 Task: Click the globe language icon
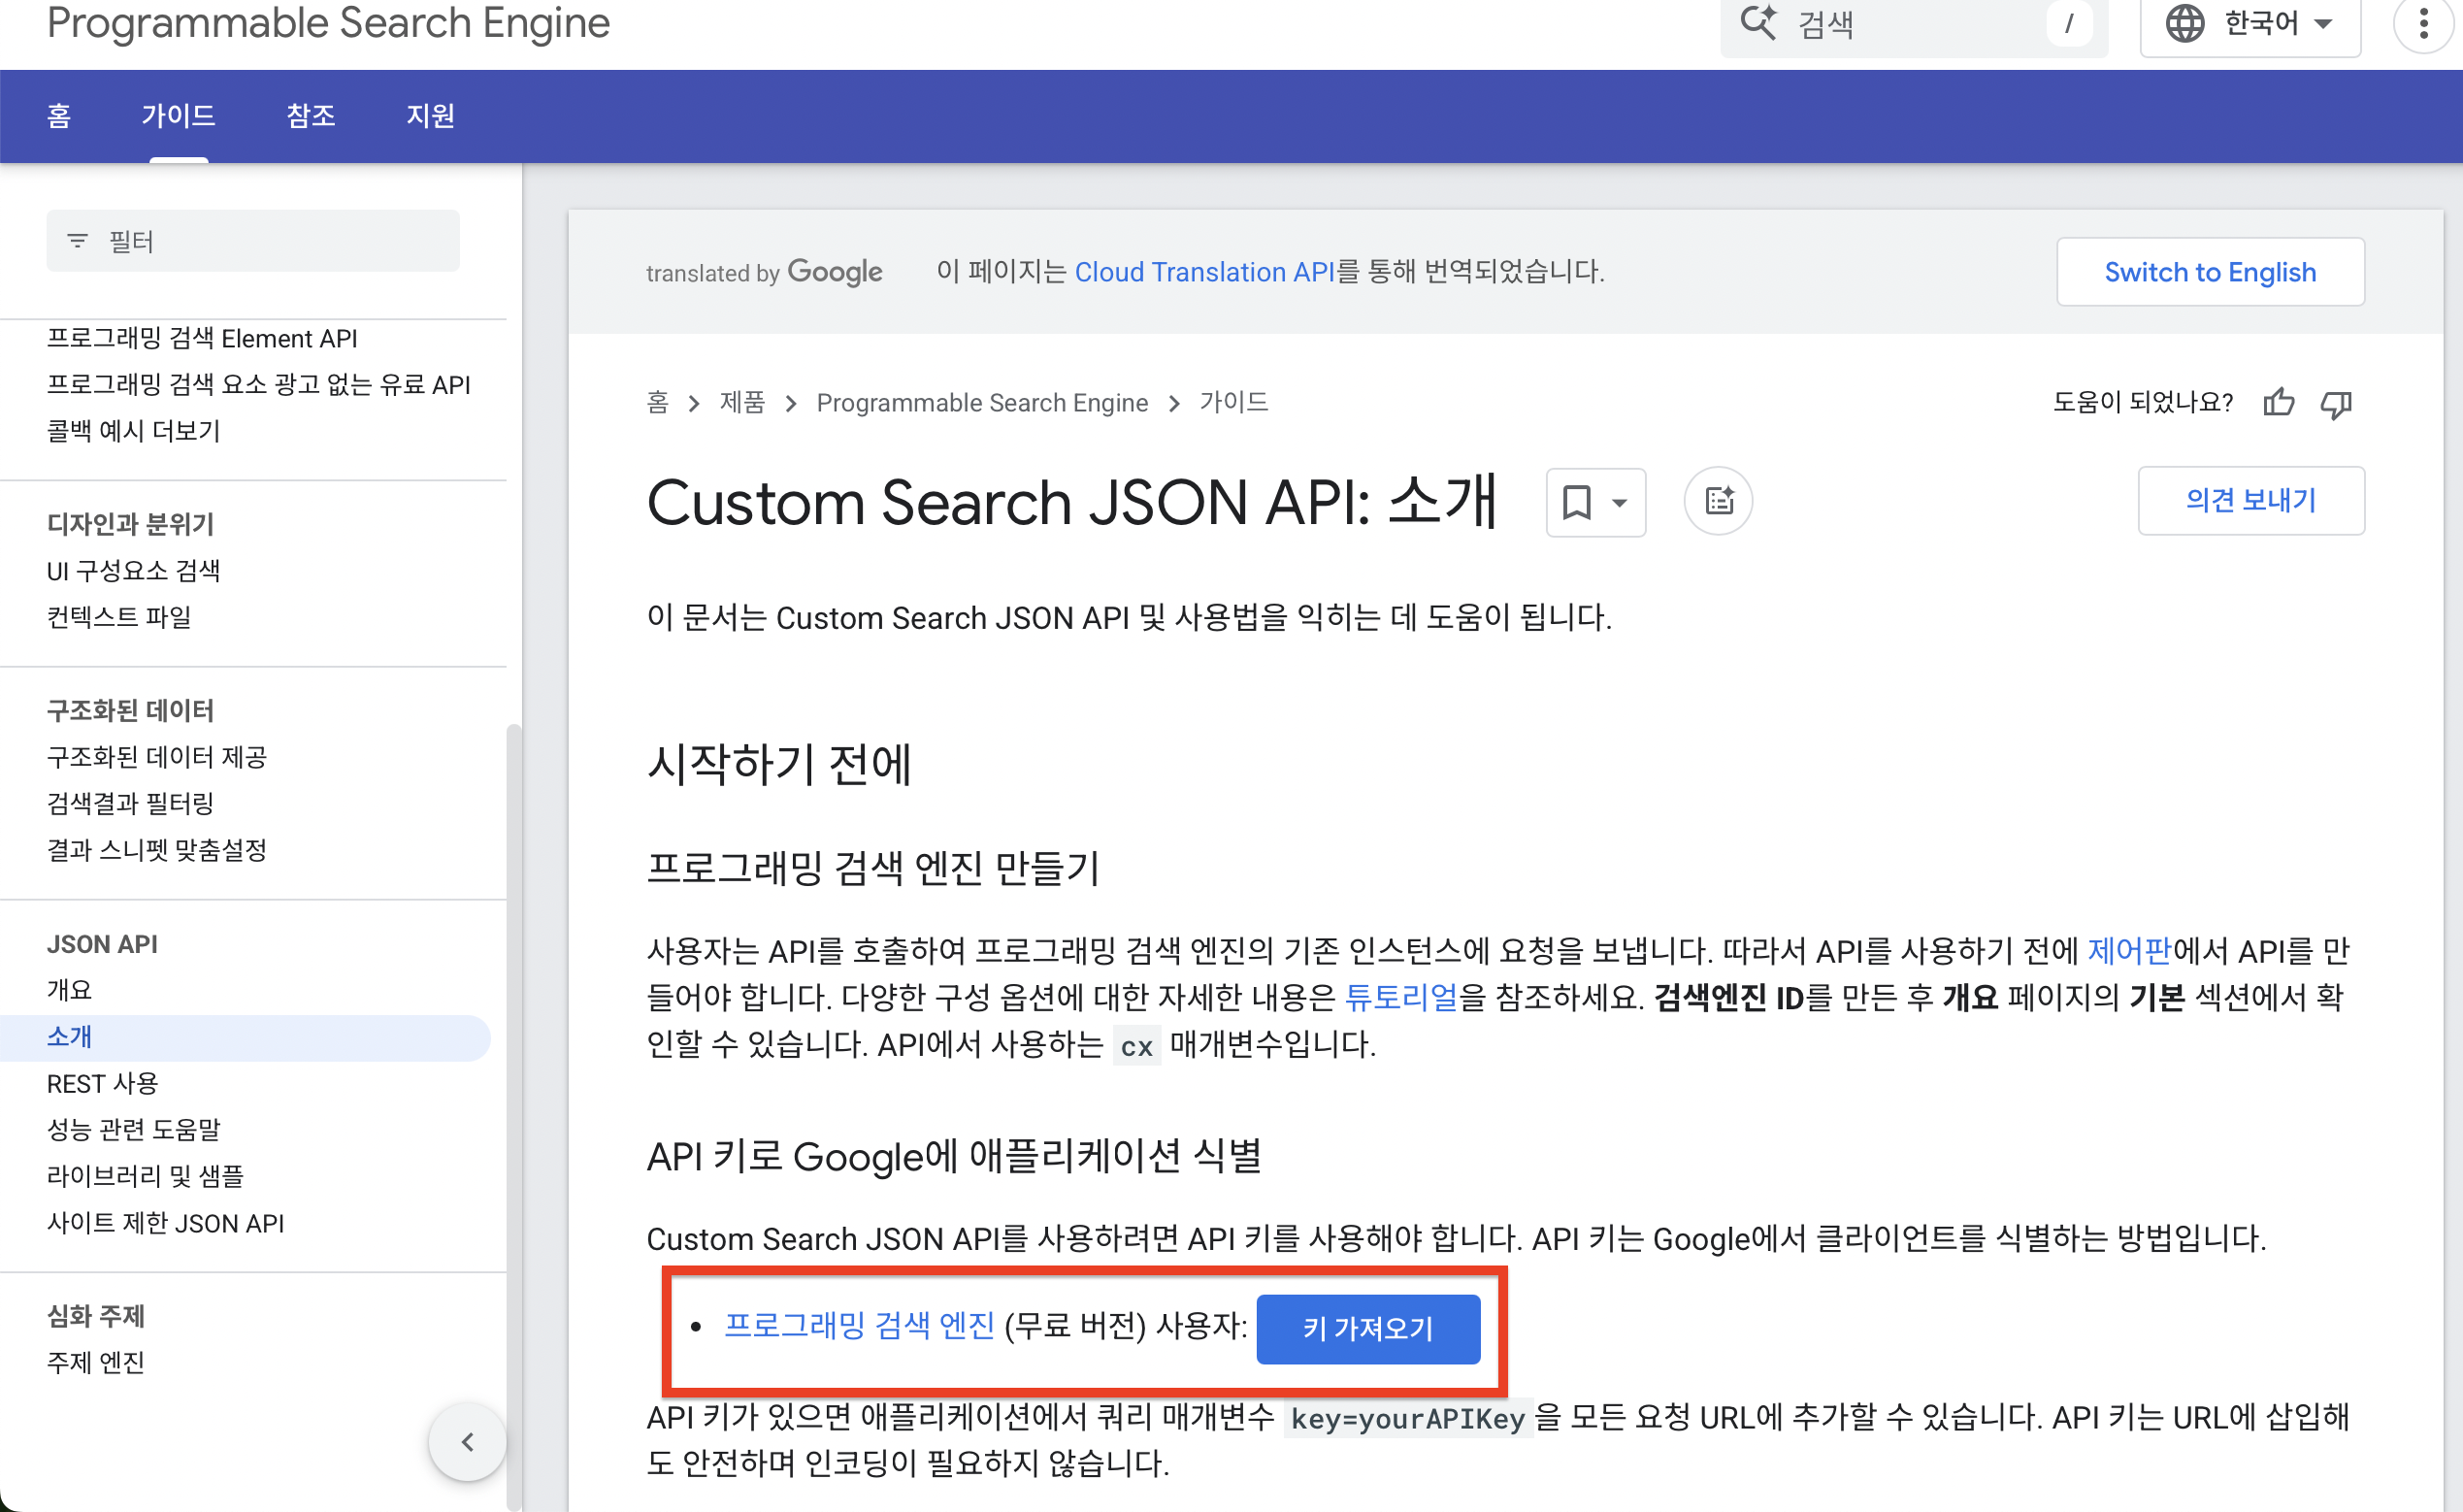tap(2184, 23)
